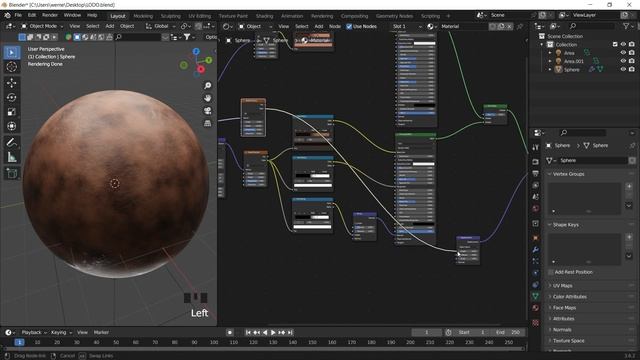Select the Transform tool
The image size is (640, 360).
[x=12, y=126]
